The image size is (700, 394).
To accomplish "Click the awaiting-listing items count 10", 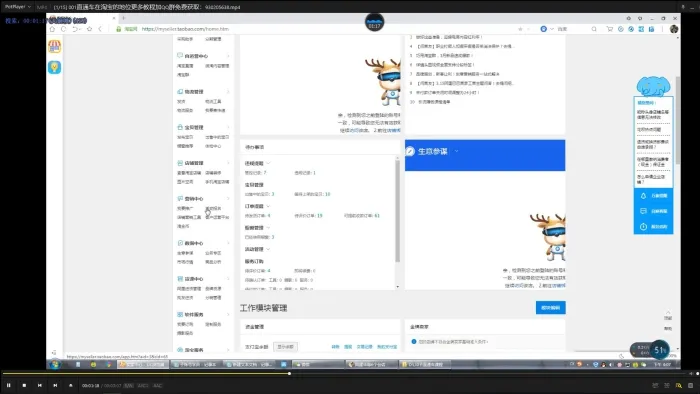I will pyautogui.click(x=328, y=194).
